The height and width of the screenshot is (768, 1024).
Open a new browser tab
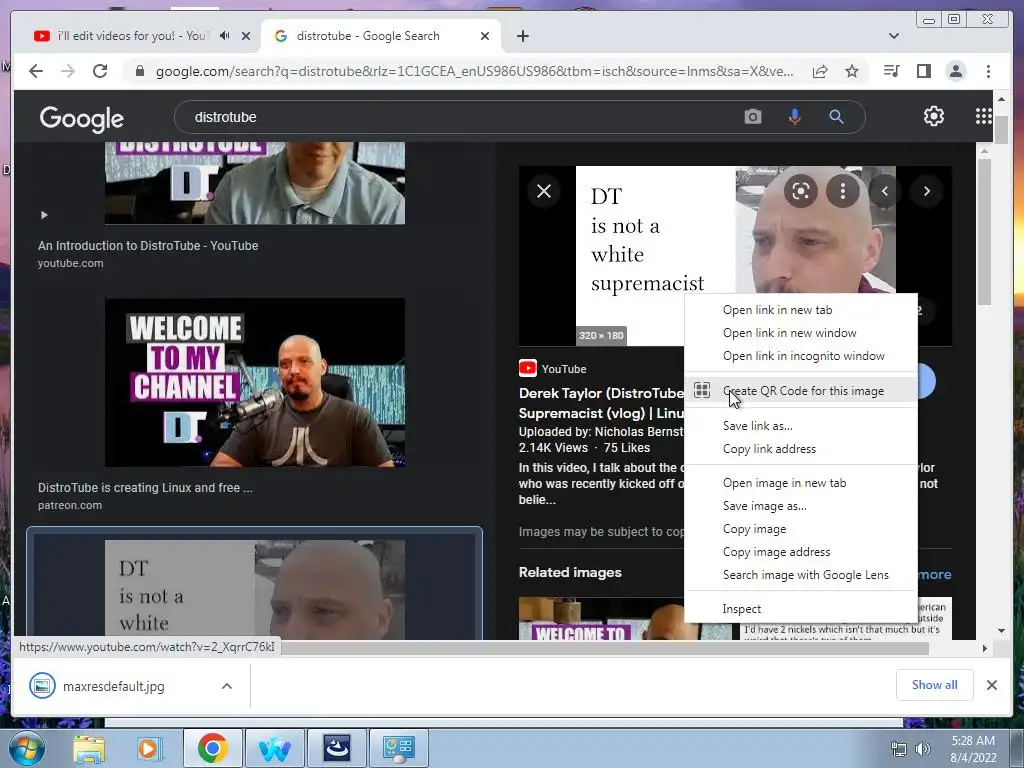click(522, 36)
